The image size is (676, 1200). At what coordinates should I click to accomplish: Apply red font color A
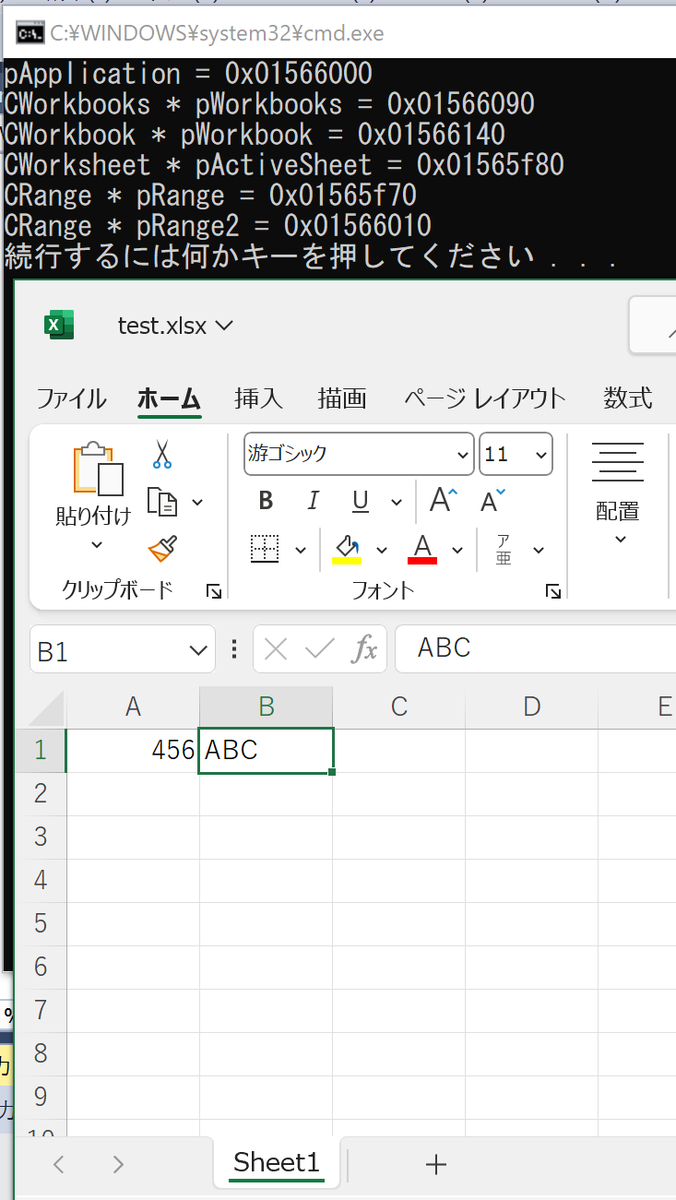point(423,549)
